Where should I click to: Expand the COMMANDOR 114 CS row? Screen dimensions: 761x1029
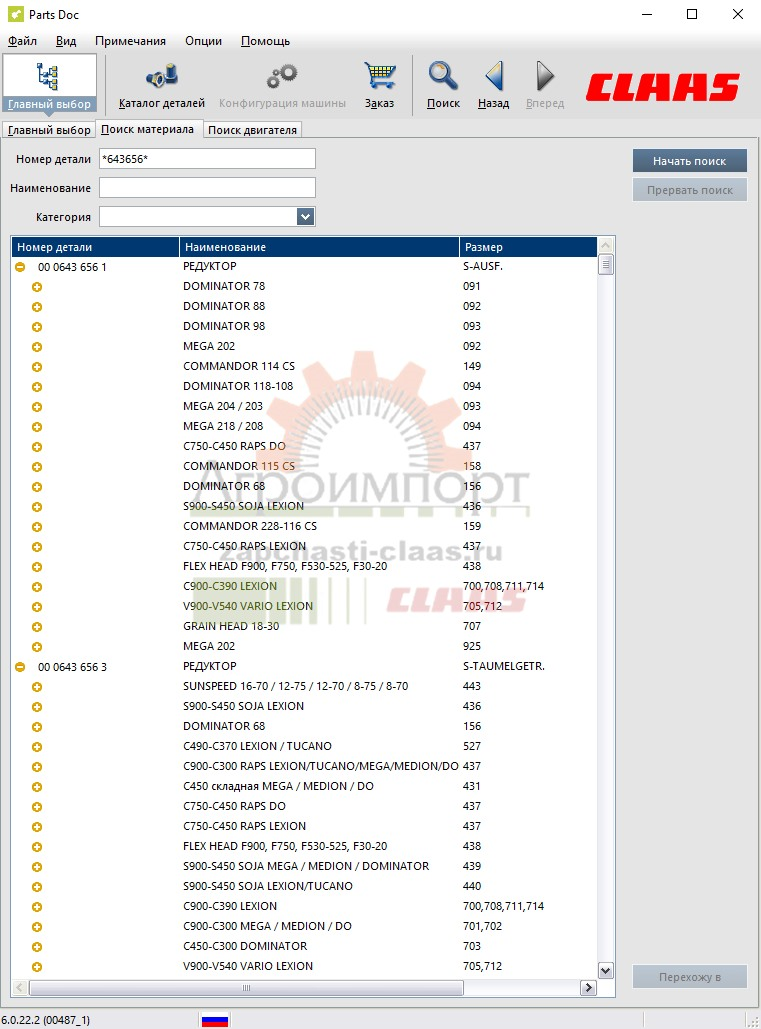tap(37, 367)
